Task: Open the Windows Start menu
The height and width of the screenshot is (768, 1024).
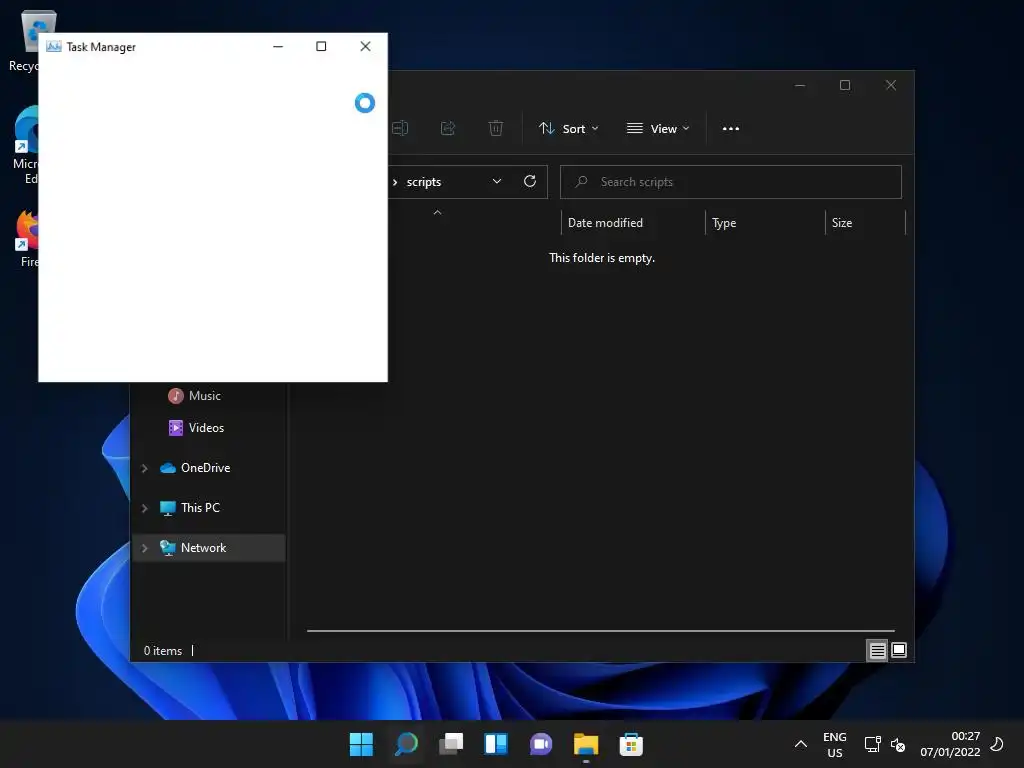Action: pyautogui.click(x=361, y=744)
